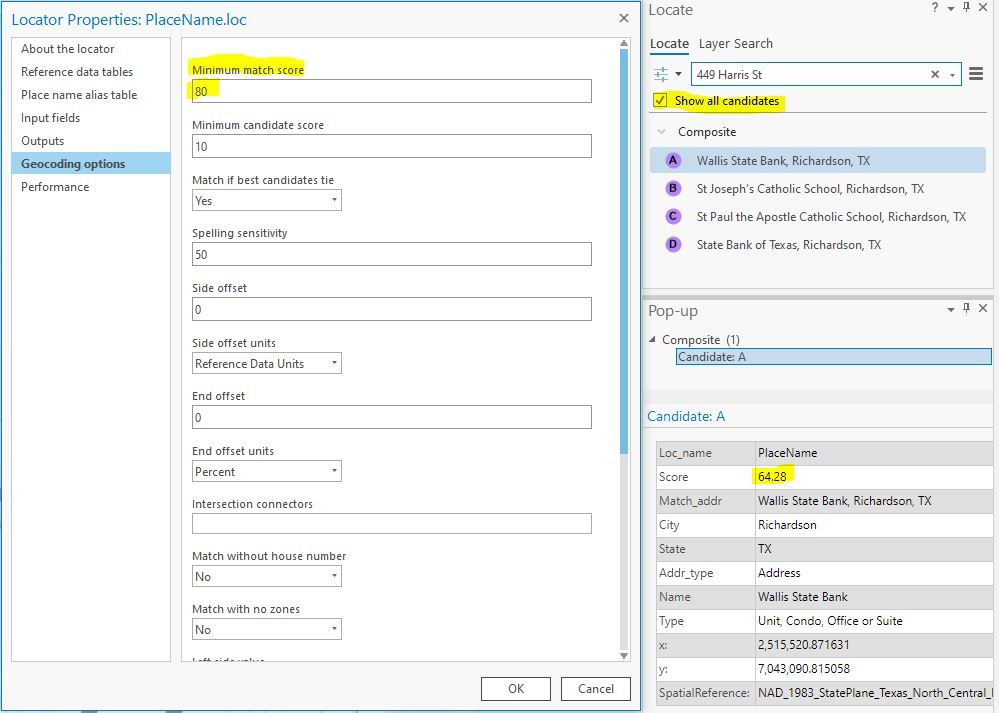Clear the 449 Harris St search text
Screen dimensions: 999x713
[935, 75]
